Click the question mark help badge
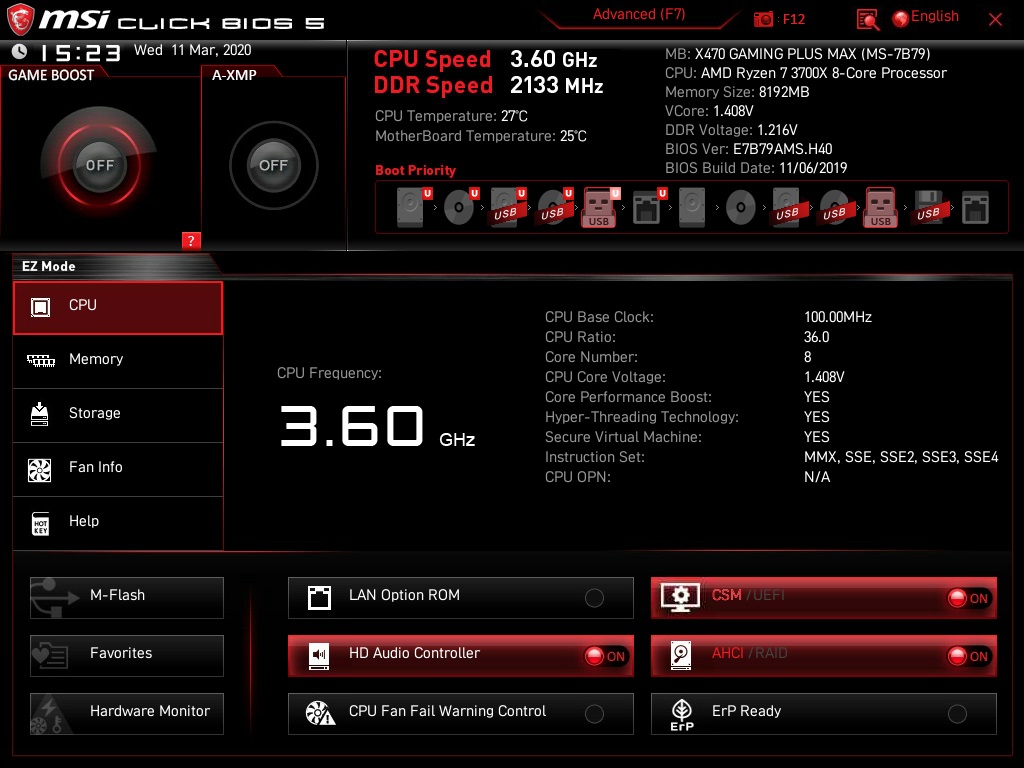This screenshot has height=768, width=1024. pyautogui.click(x=190, y=240)
